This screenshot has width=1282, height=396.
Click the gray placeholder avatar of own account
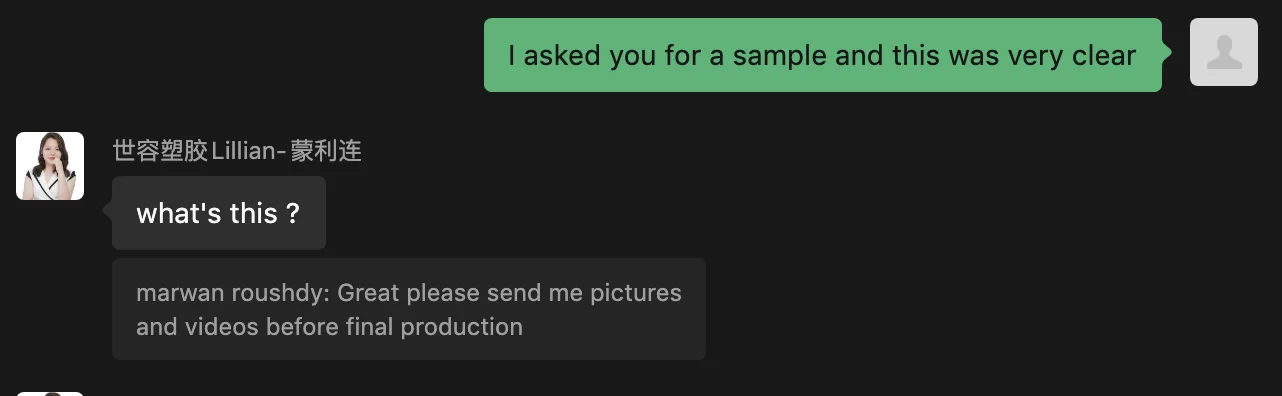[1224, 52]
